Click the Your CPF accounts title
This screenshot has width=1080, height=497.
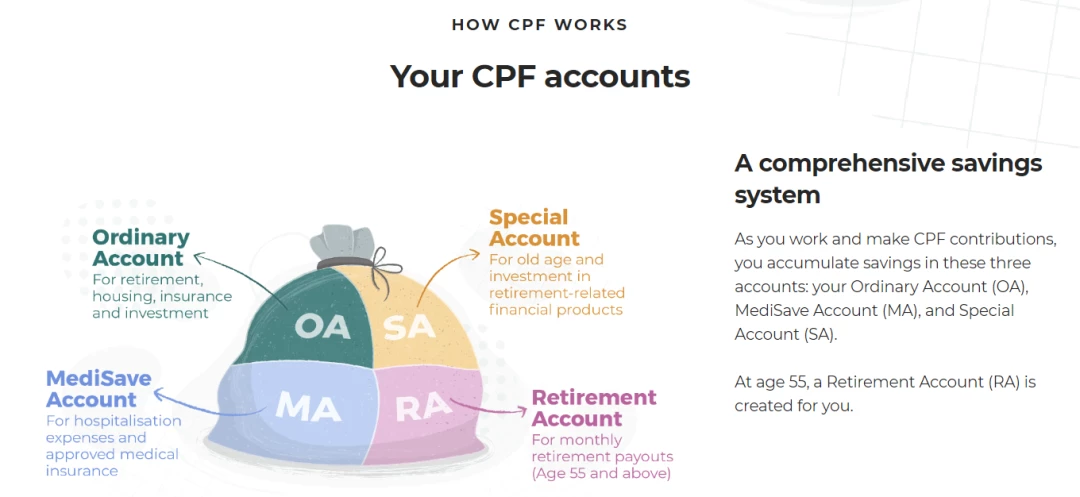pyautogui.click(x=540, y=76)
